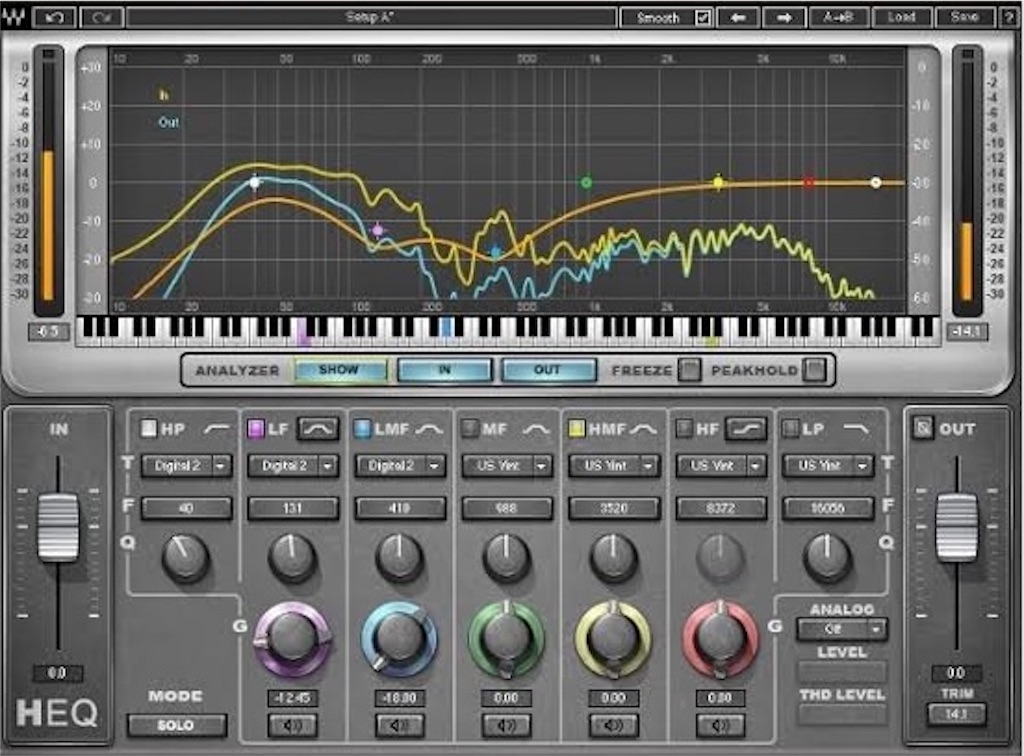1024x756 pixels.
Task: Go to previous preset arrow
Action: [x=737, y=18]
